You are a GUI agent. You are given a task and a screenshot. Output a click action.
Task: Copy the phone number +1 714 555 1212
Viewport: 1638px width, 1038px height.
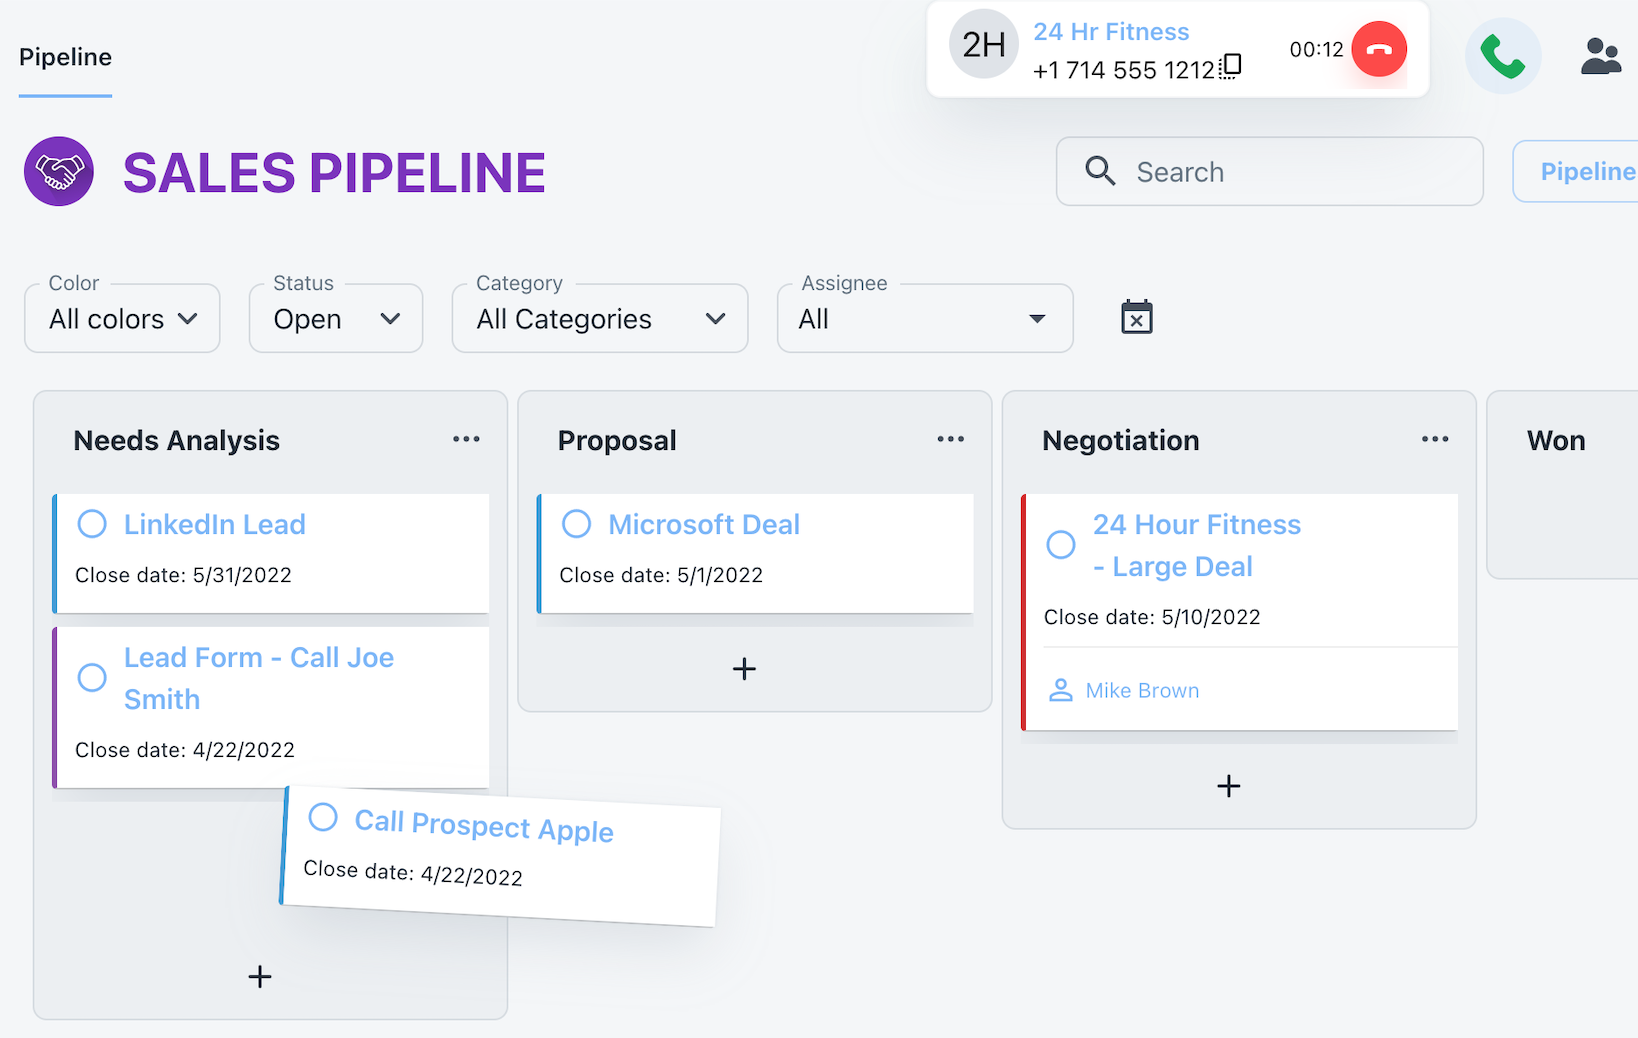click(1232, 67)
